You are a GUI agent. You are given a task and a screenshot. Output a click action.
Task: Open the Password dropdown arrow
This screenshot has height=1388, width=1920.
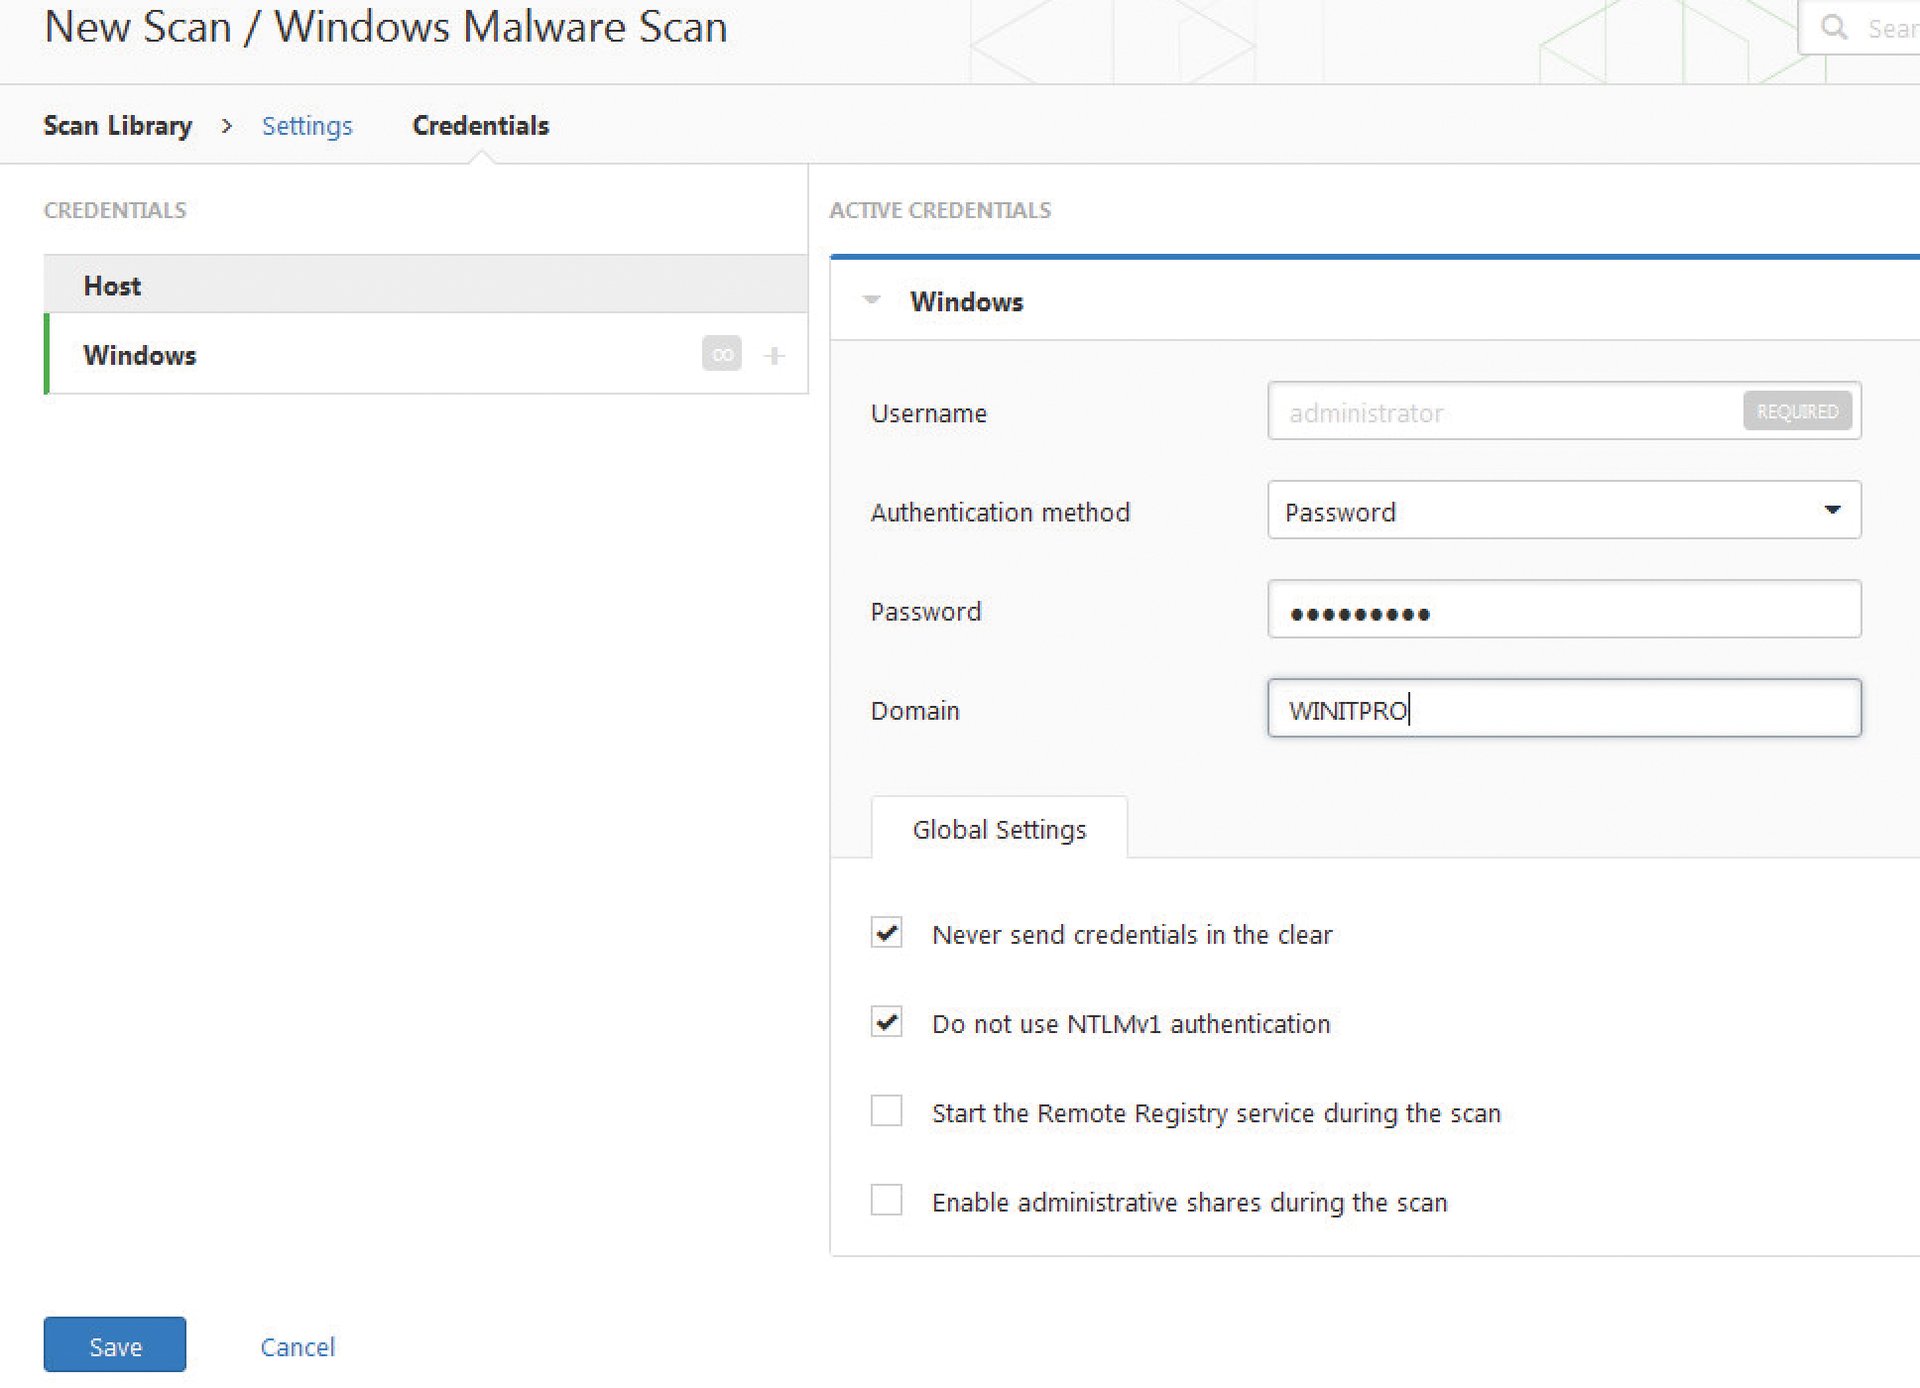pyautogui.click(x=1833, y=510)
